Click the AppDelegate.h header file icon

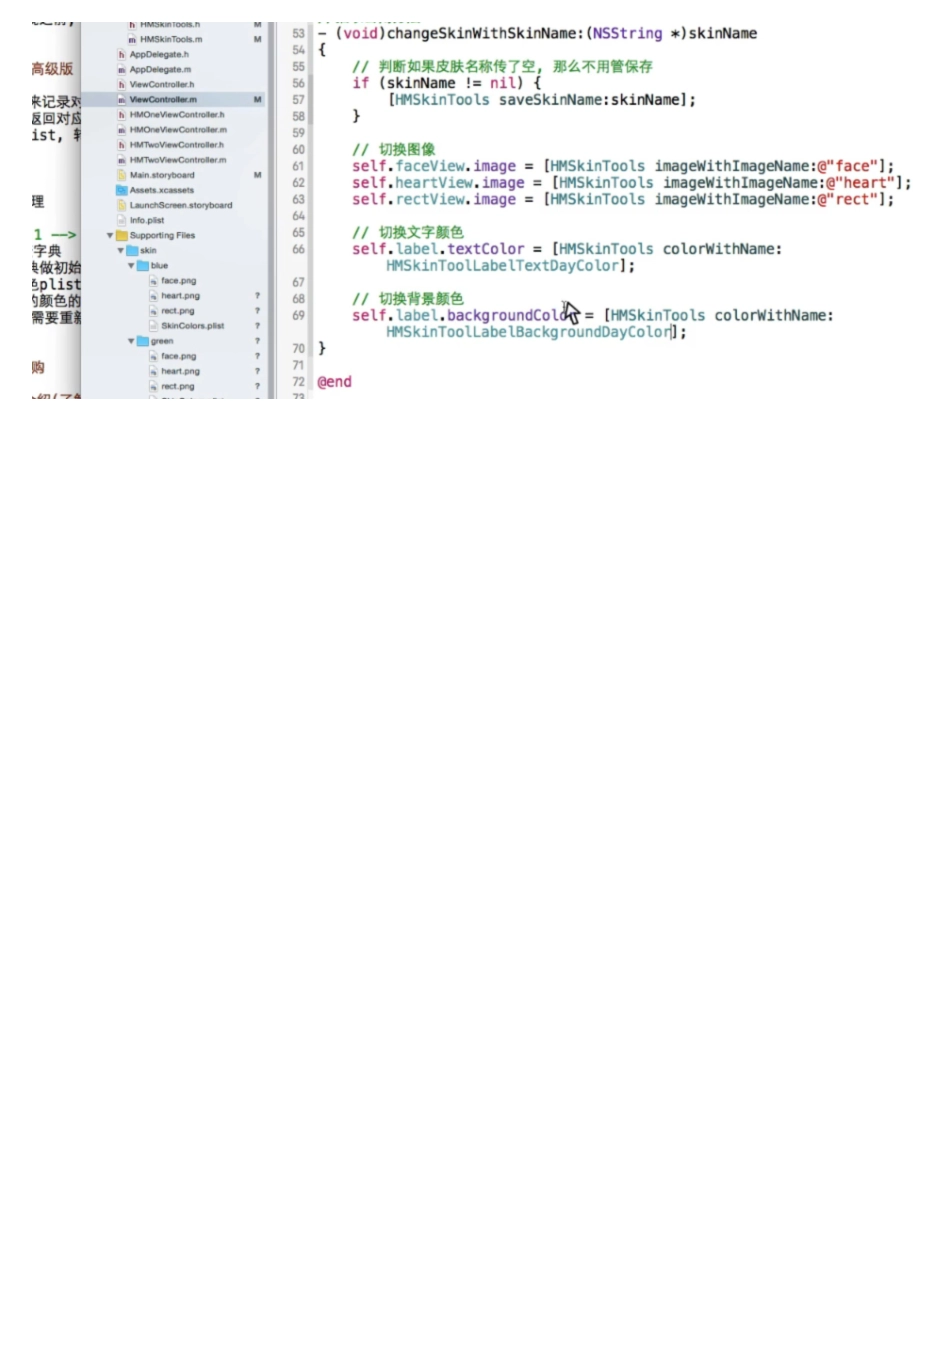click(x=122, y=54)
